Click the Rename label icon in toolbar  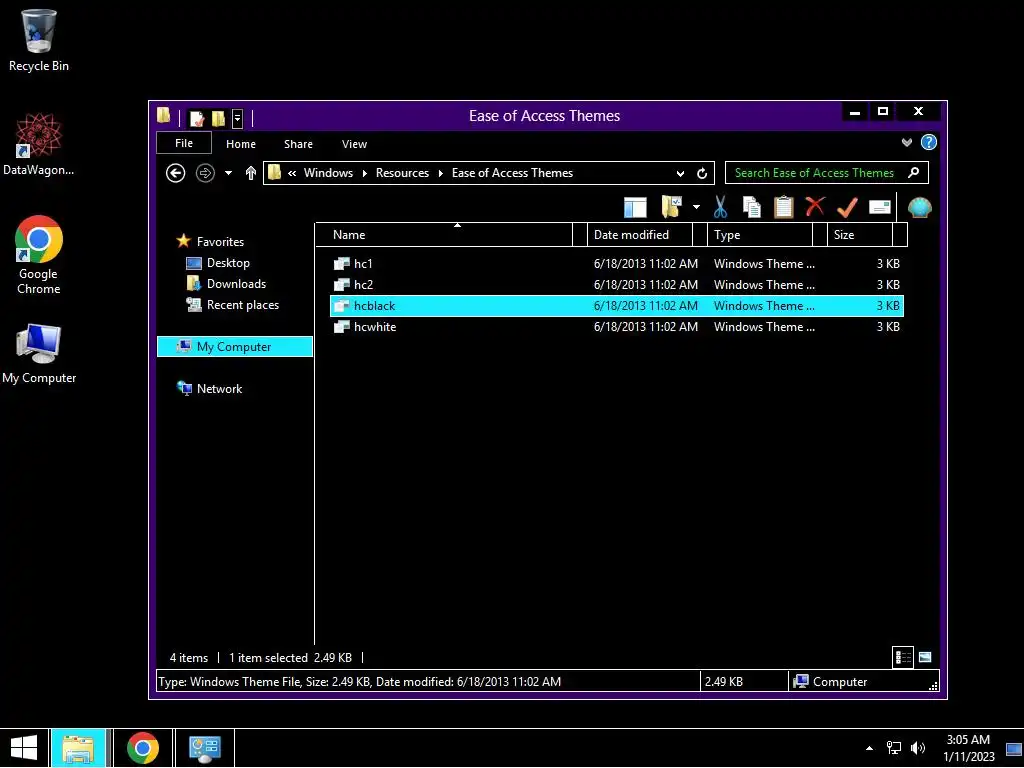[880, 207]
